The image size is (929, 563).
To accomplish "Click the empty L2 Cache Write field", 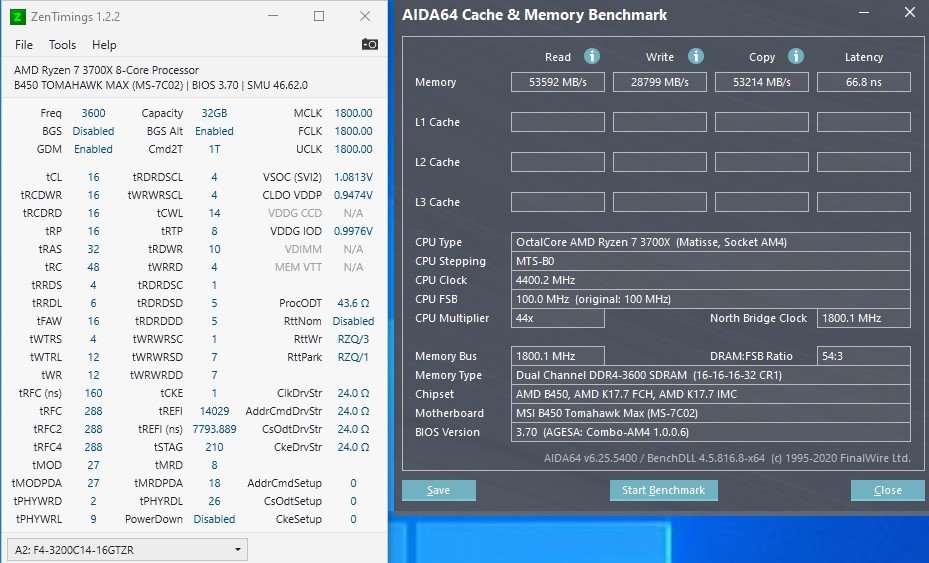I will [x=659, y=162].
